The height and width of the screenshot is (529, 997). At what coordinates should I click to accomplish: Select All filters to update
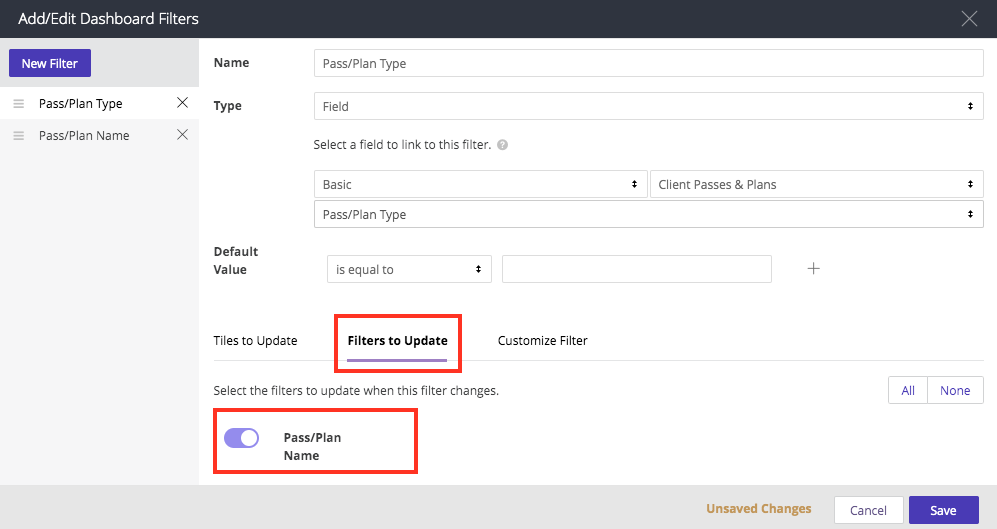[x=908, y=390]
